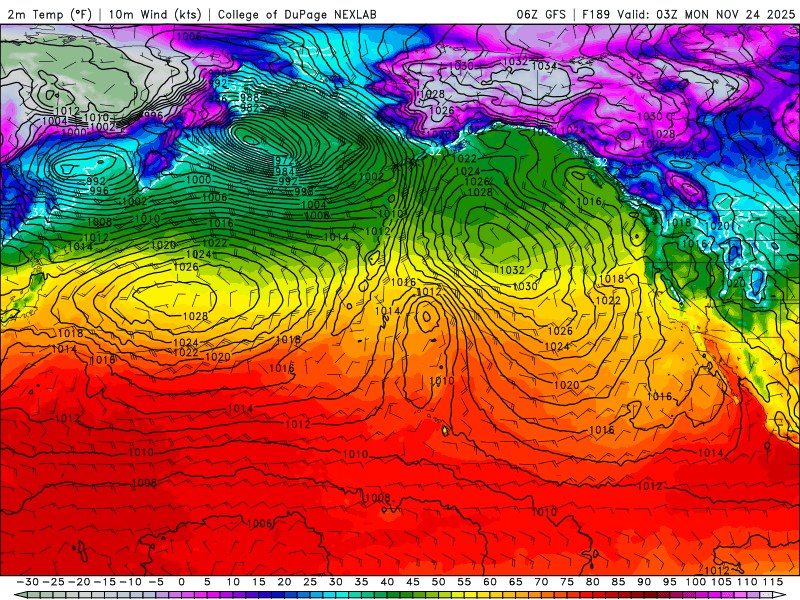Viewport: 800px width, 600px height.
Task: Click the 35 value on the temperature scale
Action: 361,582
